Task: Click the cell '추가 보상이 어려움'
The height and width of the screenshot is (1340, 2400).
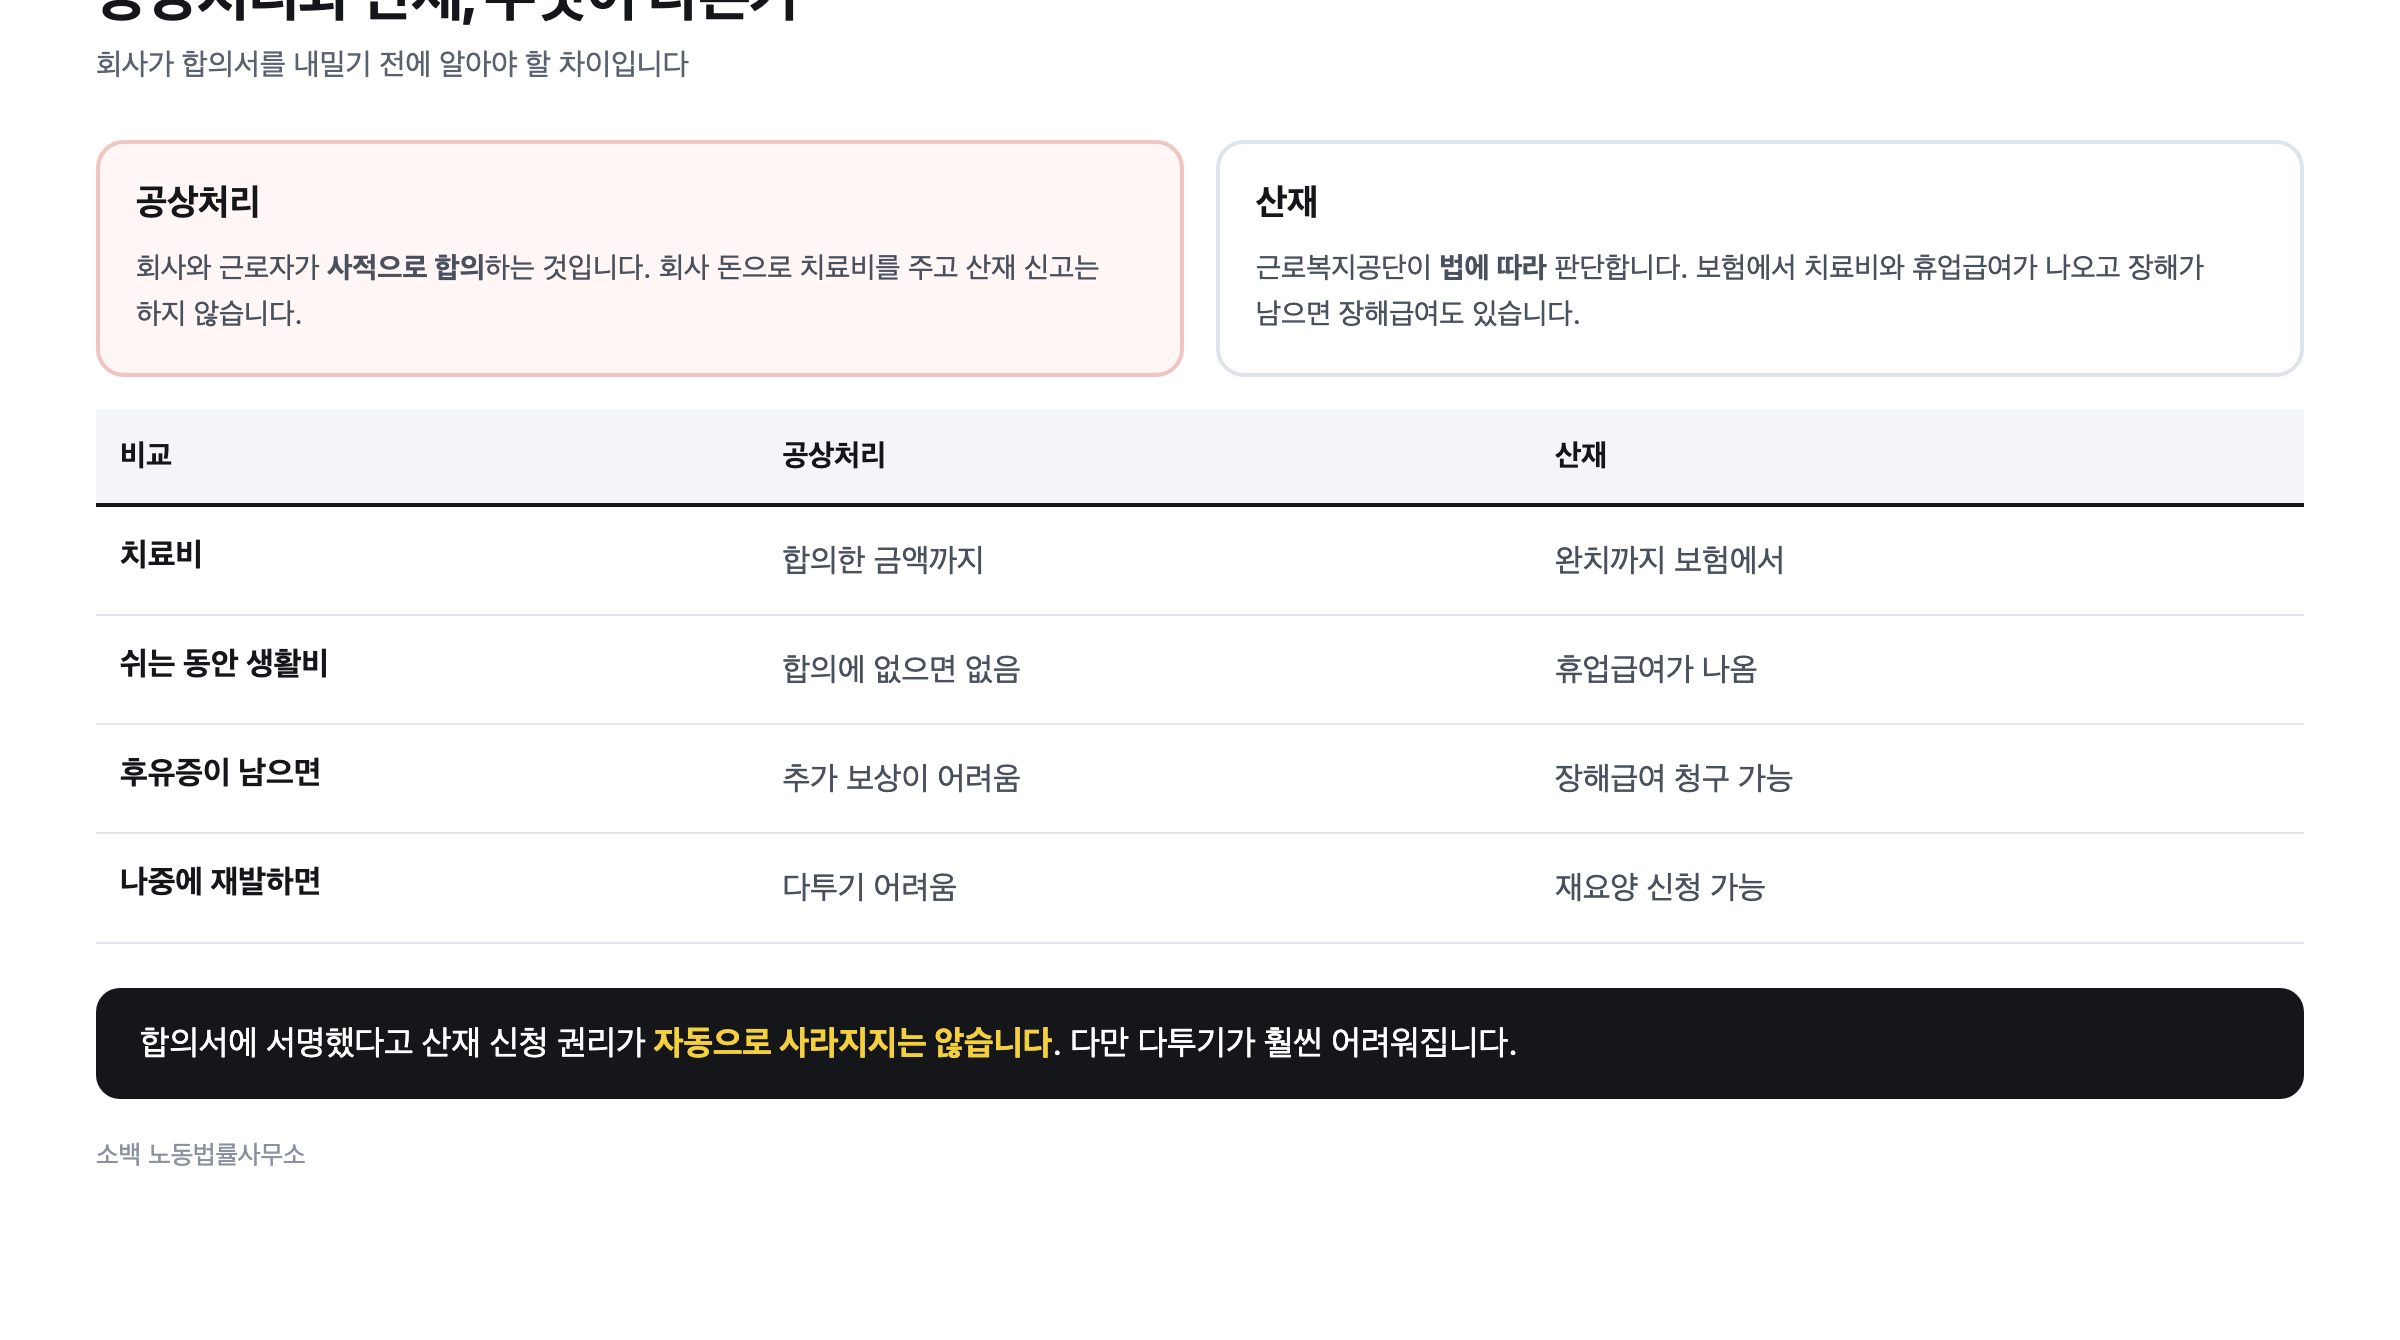Action: coord(901,778)
